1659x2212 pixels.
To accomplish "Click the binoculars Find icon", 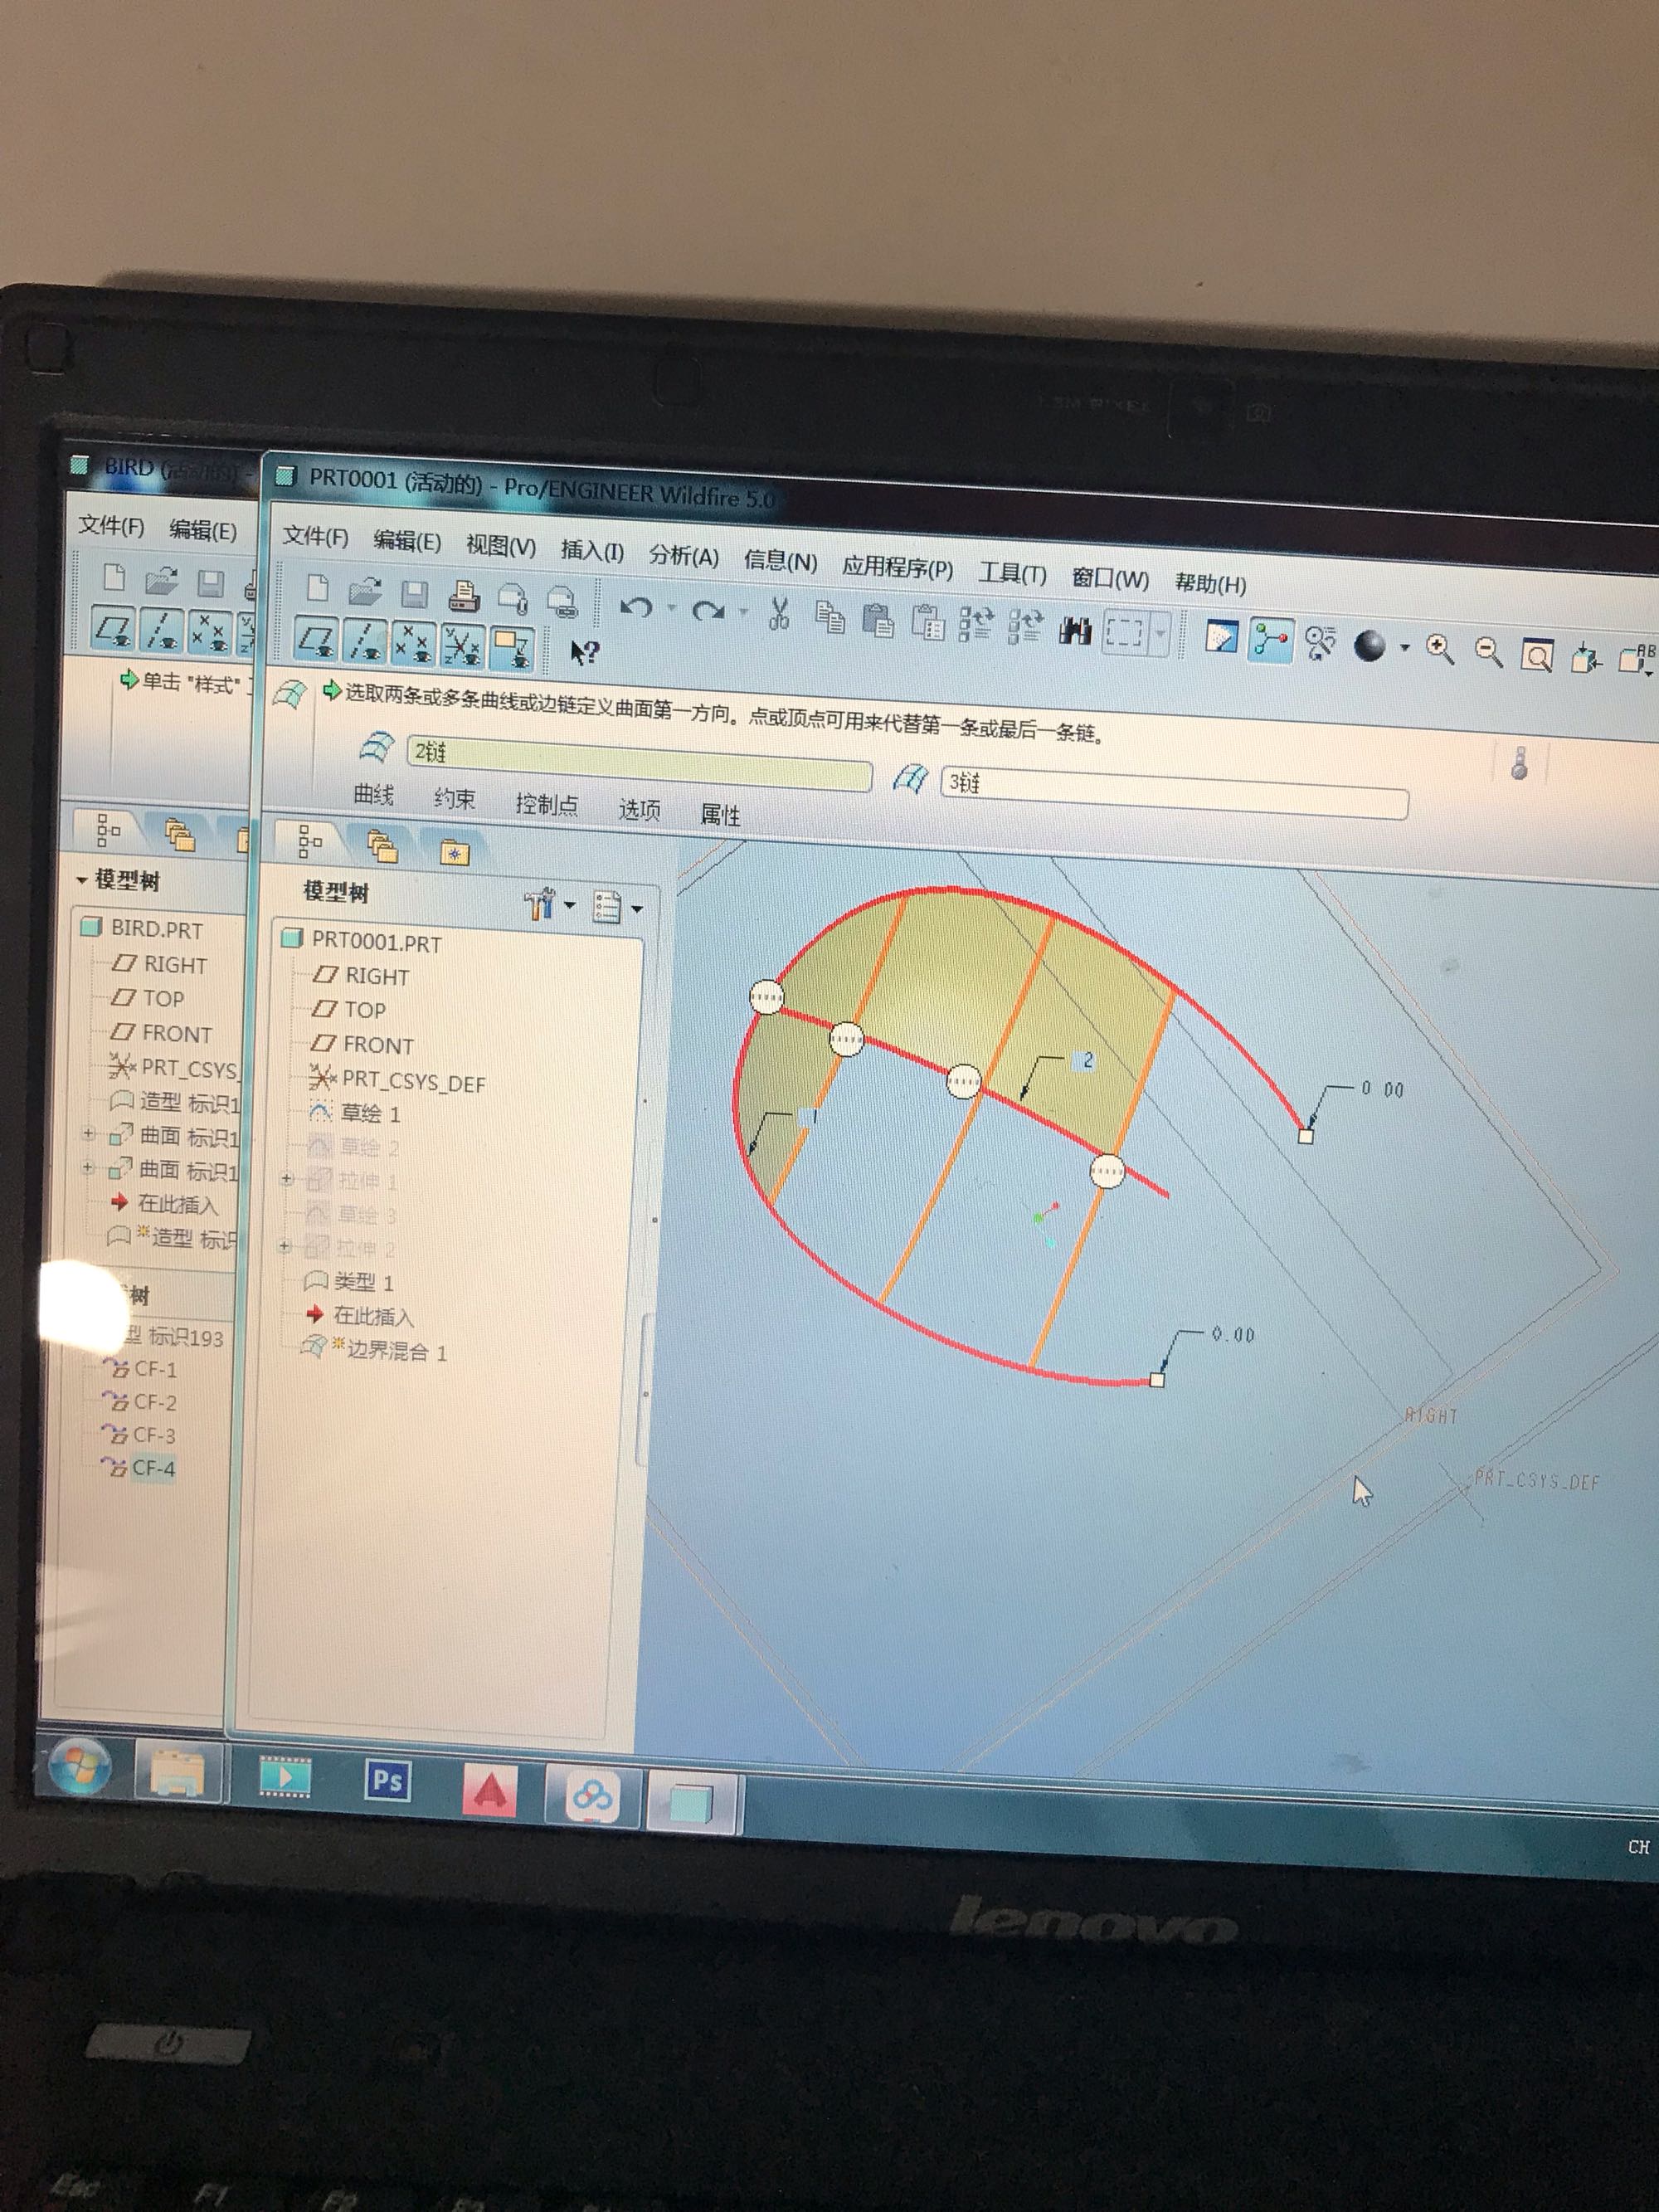I will (1075, 630).
